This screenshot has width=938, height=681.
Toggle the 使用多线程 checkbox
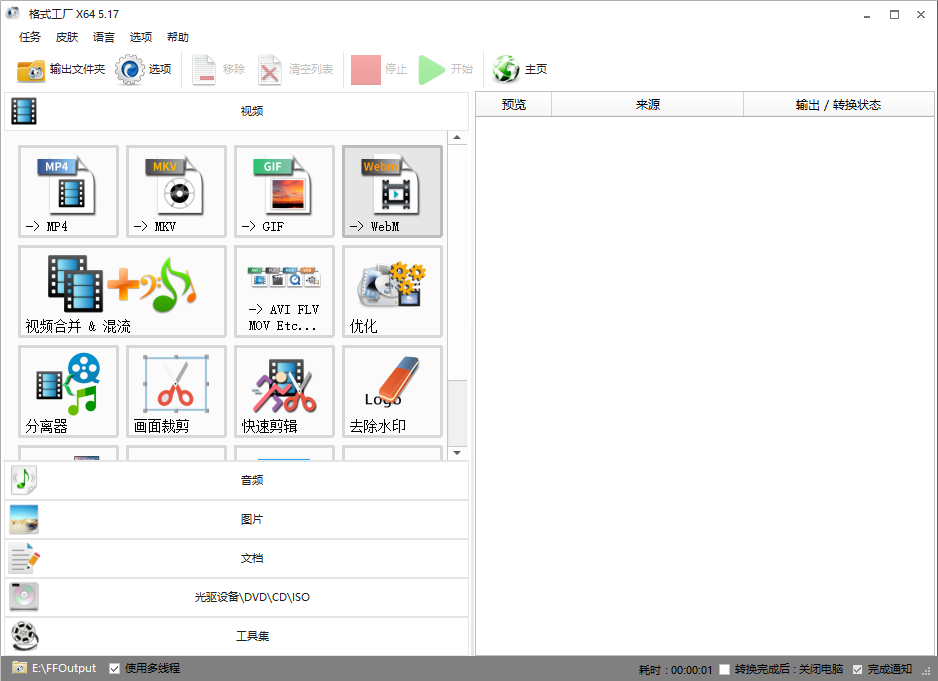click(x=115, y=668)
